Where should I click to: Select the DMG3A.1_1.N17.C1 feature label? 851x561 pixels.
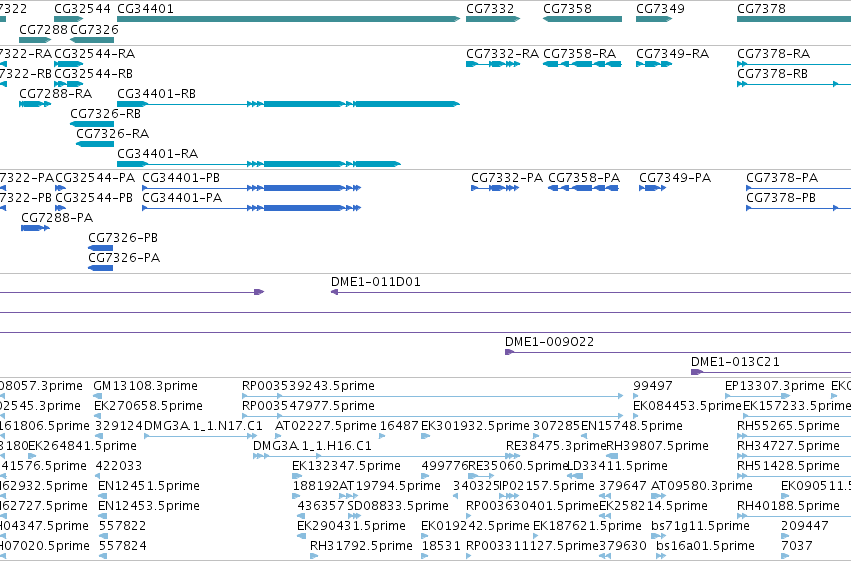point(203,426)
